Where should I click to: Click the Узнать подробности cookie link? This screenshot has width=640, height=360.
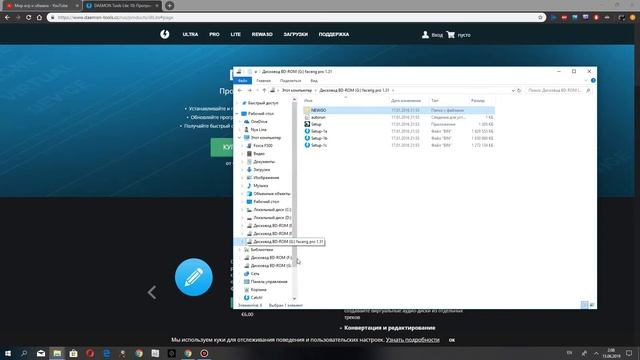click(x=413, y=340)
